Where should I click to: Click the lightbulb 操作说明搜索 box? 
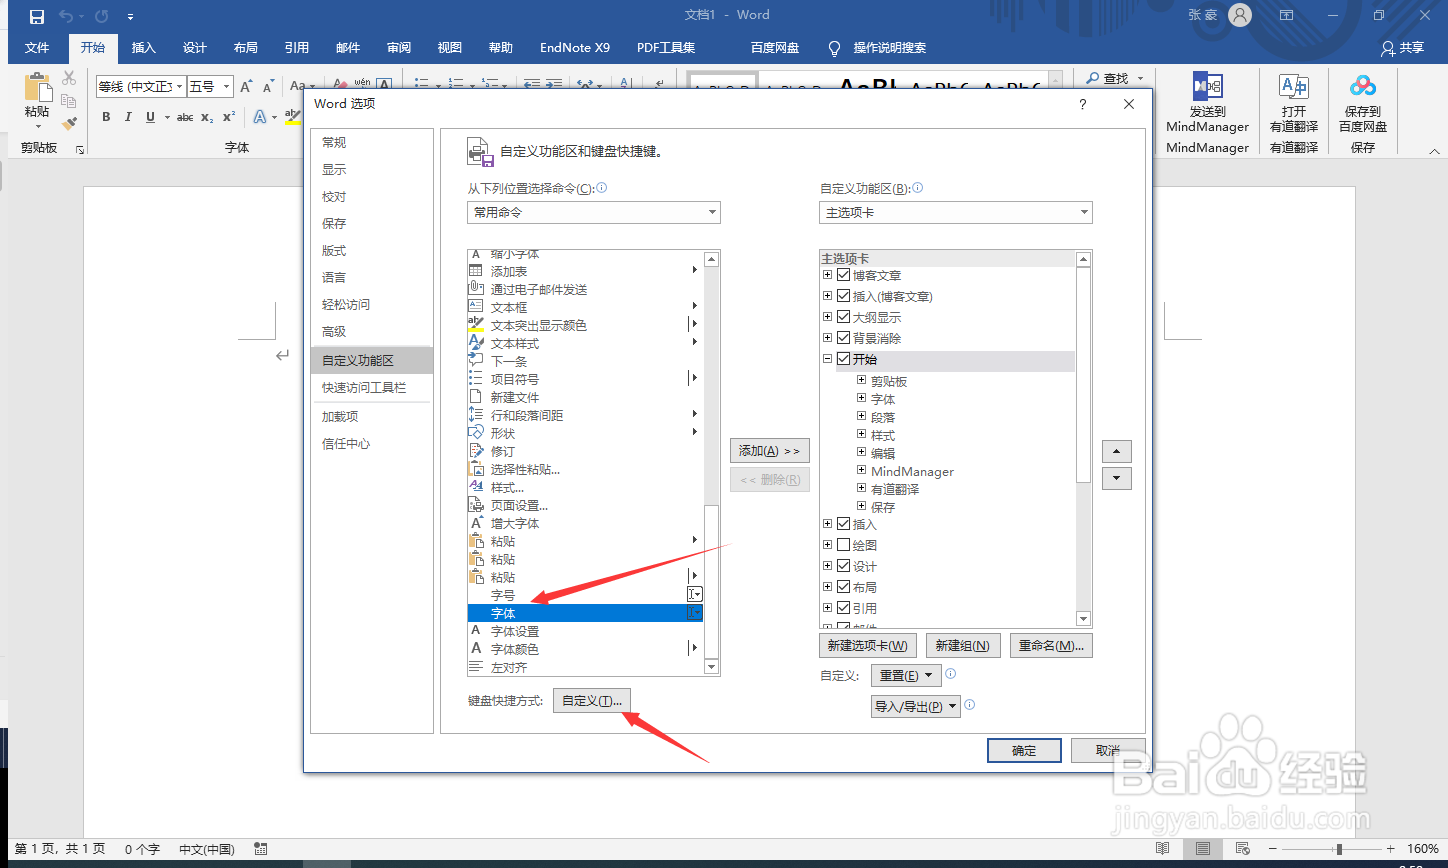tap(877, 47)
